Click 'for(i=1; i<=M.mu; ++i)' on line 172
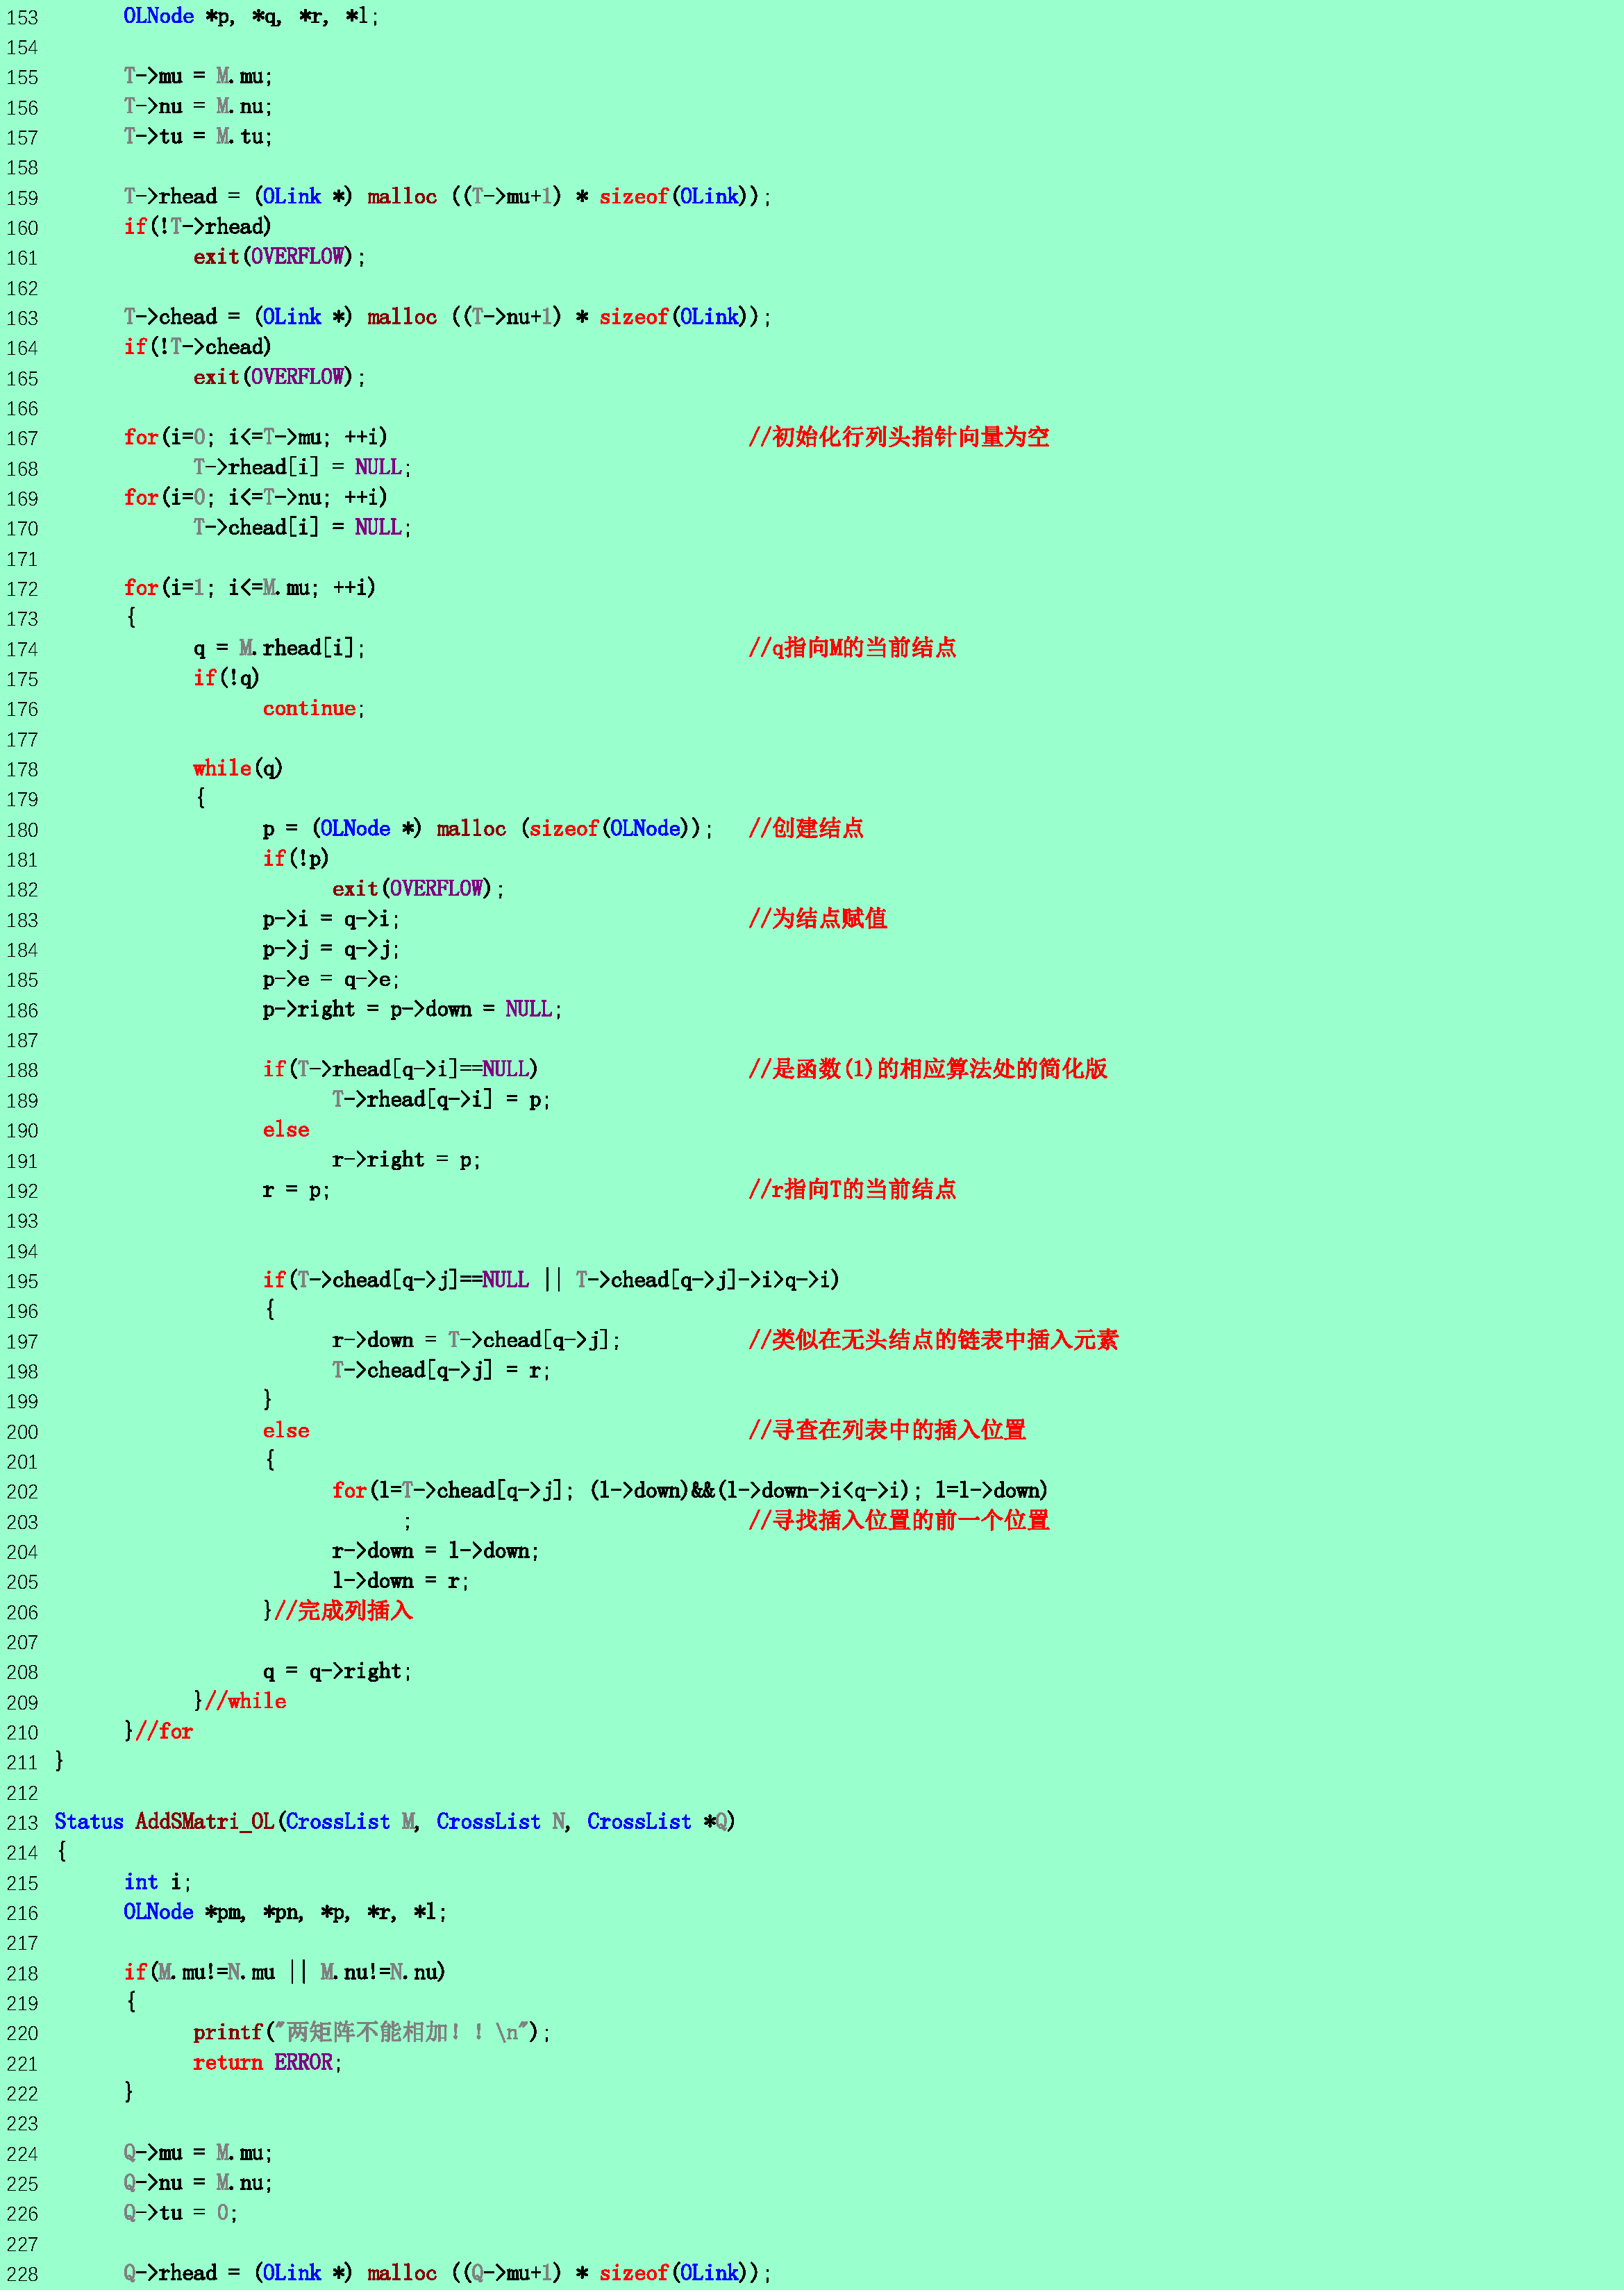This screenshot has height=2290, width=1624. (250, 587)
